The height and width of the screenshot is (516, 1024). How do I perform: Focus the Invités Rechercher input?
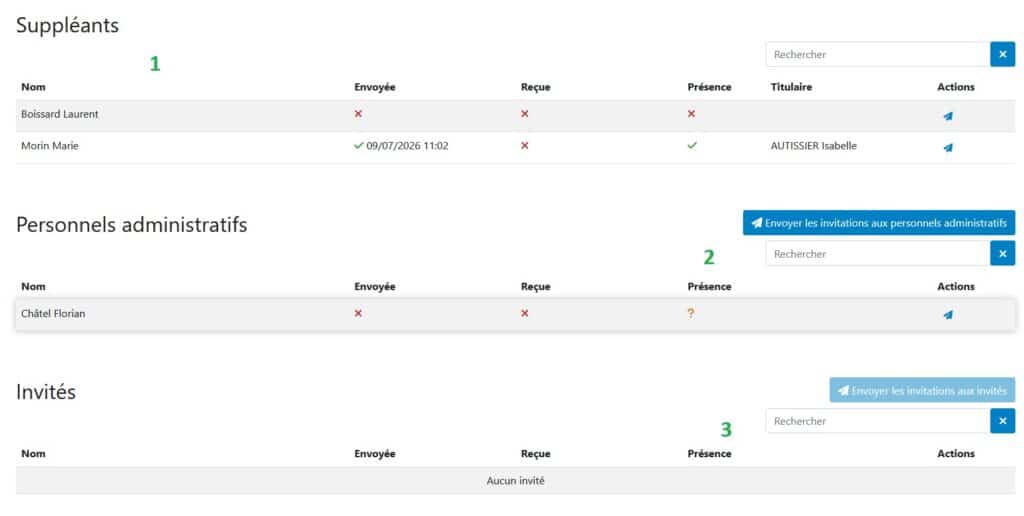pos(878,421)
